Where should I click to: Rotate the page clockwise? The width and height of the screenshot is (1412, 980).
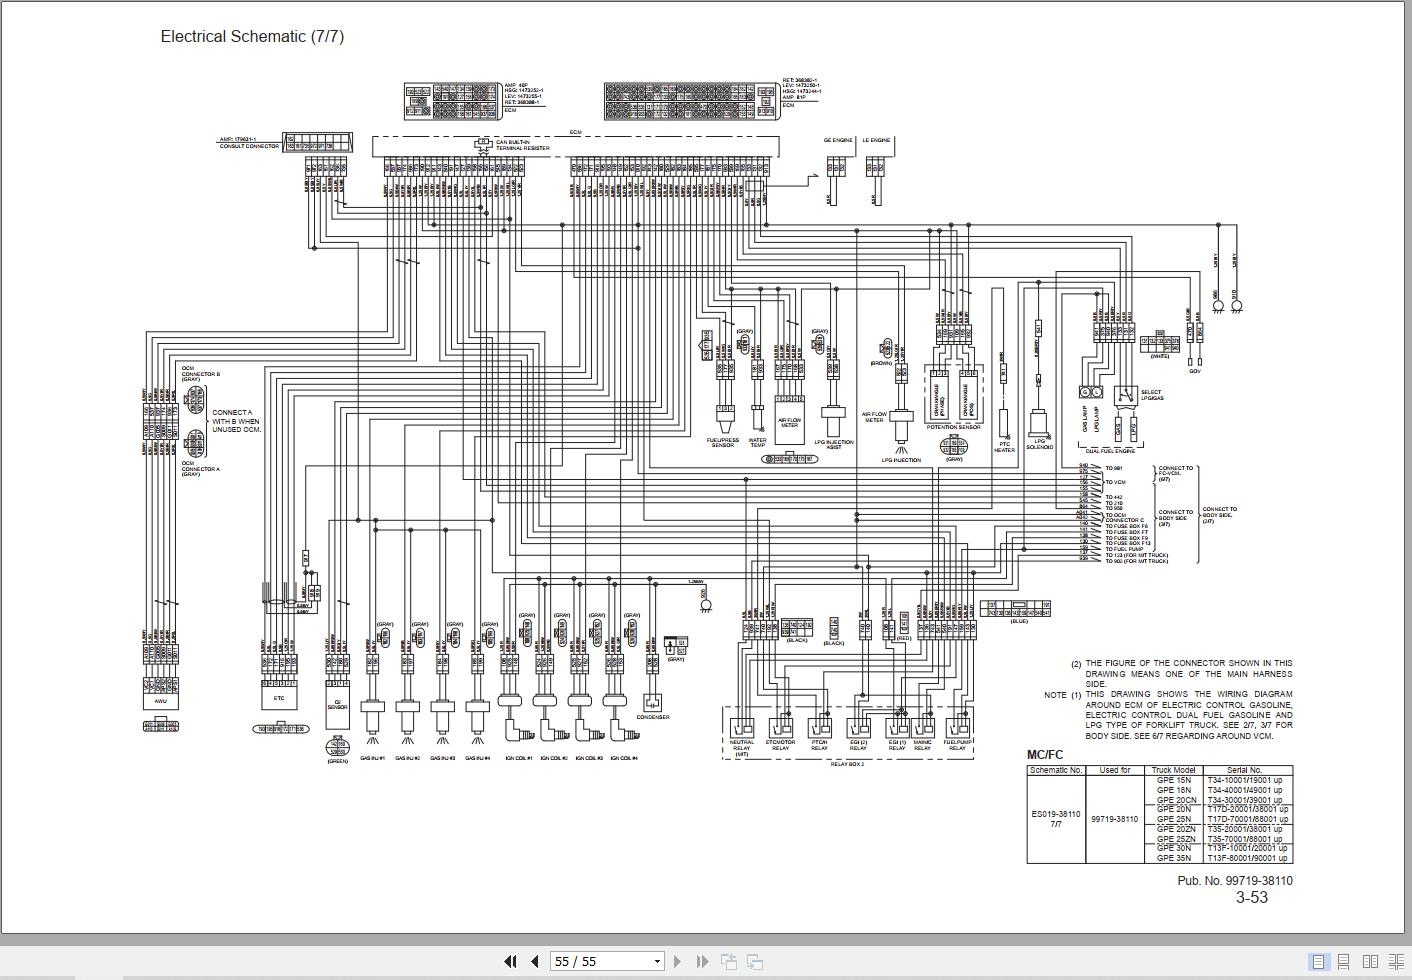coord(753,961)
